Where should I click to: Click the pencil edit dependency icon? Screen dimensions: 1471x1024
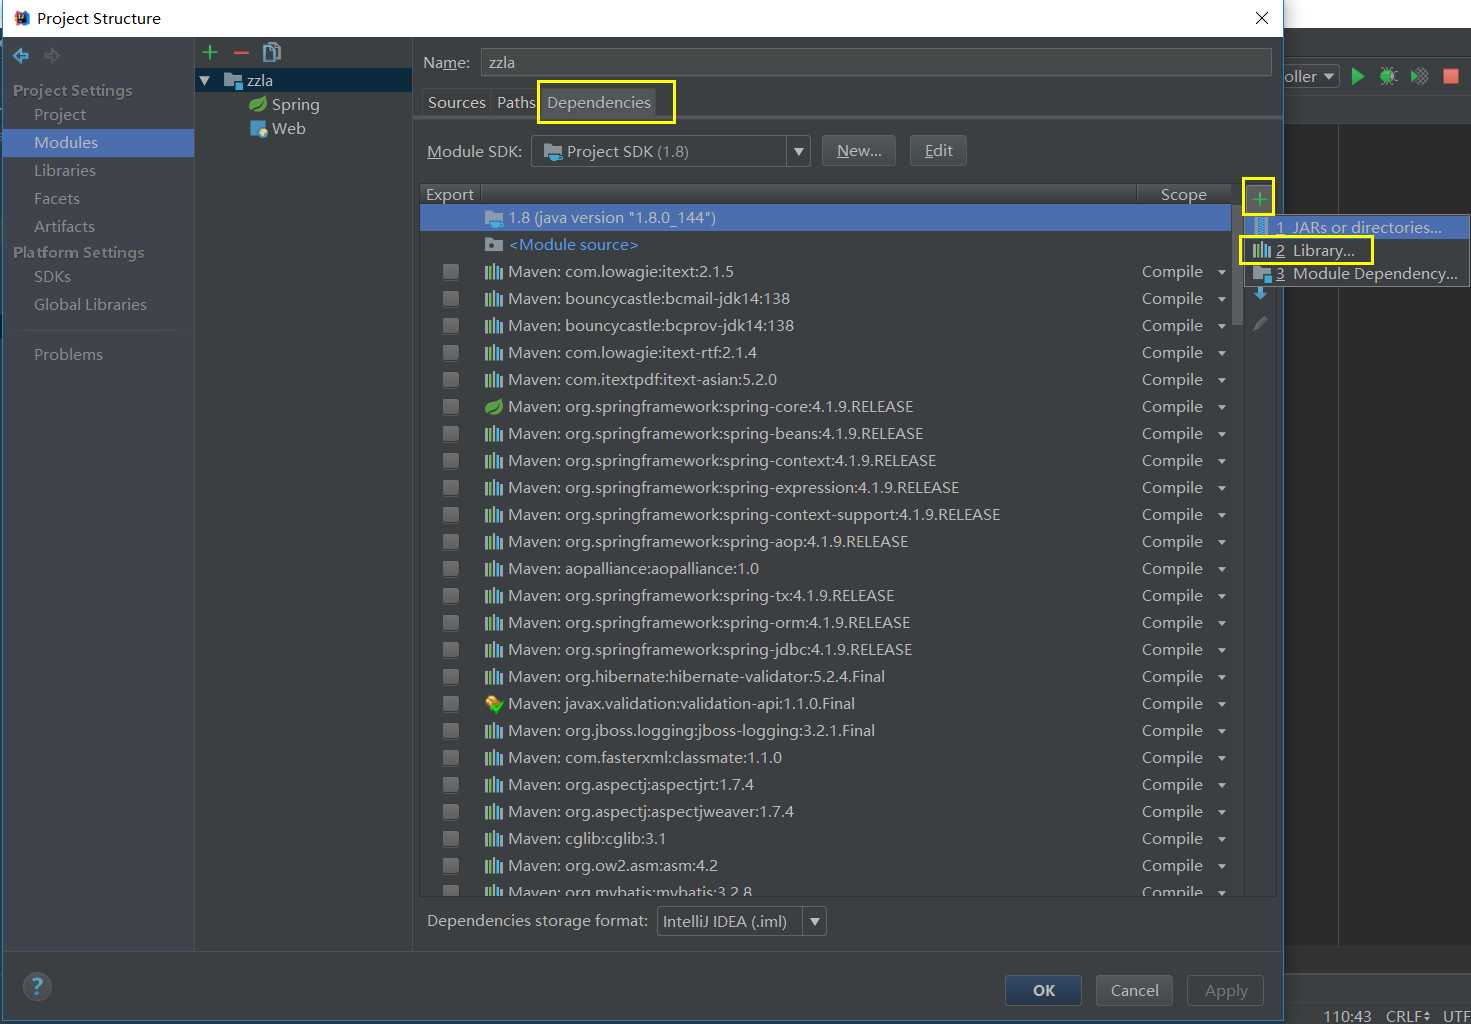1260,323
